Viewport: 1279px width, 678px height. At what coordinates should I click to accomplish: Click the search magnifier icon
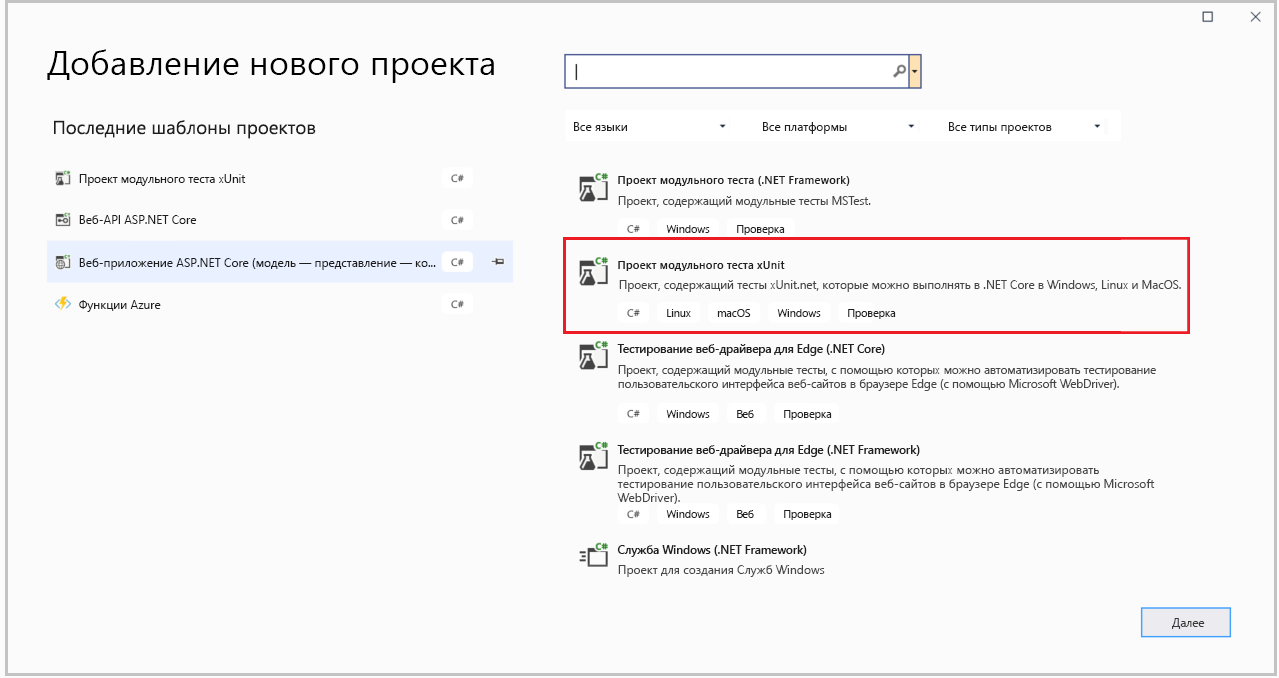point(899,71)
